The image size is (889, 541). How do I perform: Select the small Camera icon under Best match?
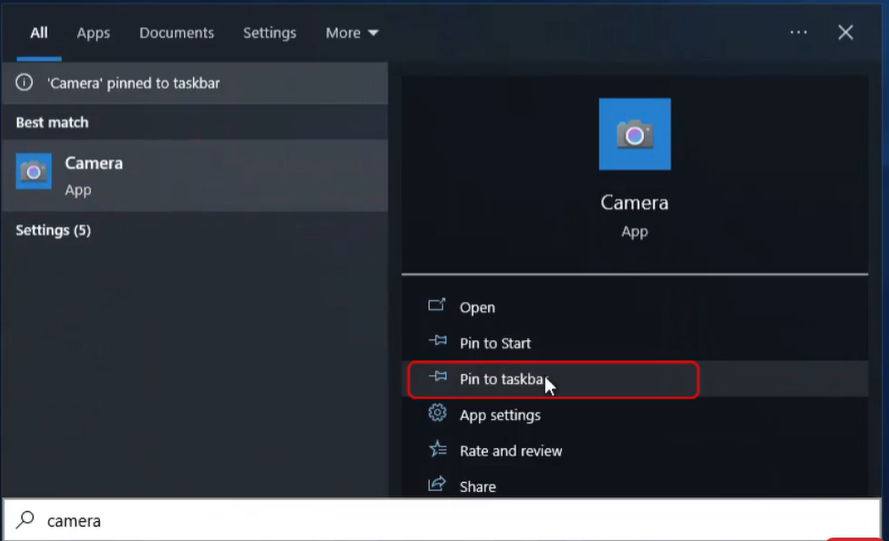click(x=34, y=172)
